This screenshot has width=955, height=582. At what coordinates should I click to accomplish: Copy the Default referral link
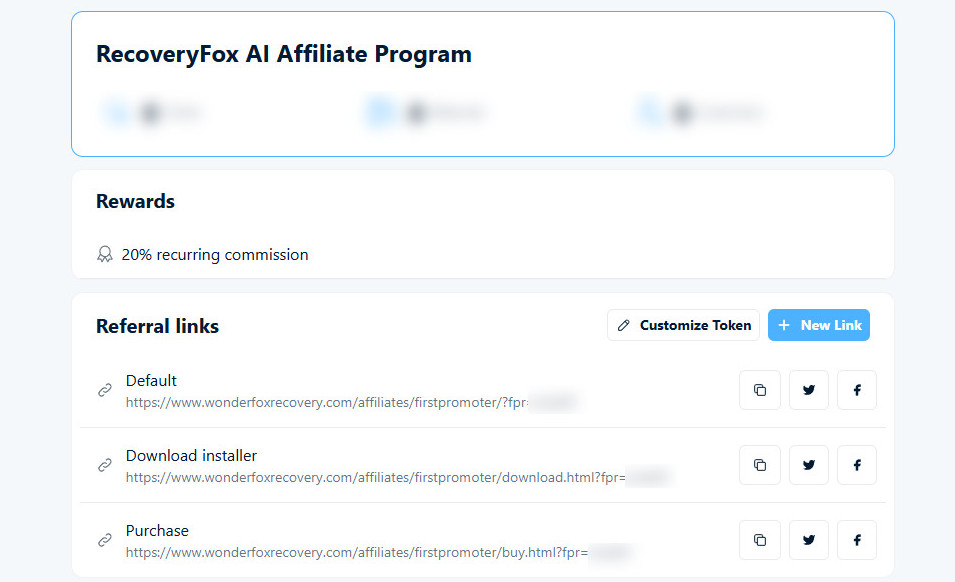point(759,390)
